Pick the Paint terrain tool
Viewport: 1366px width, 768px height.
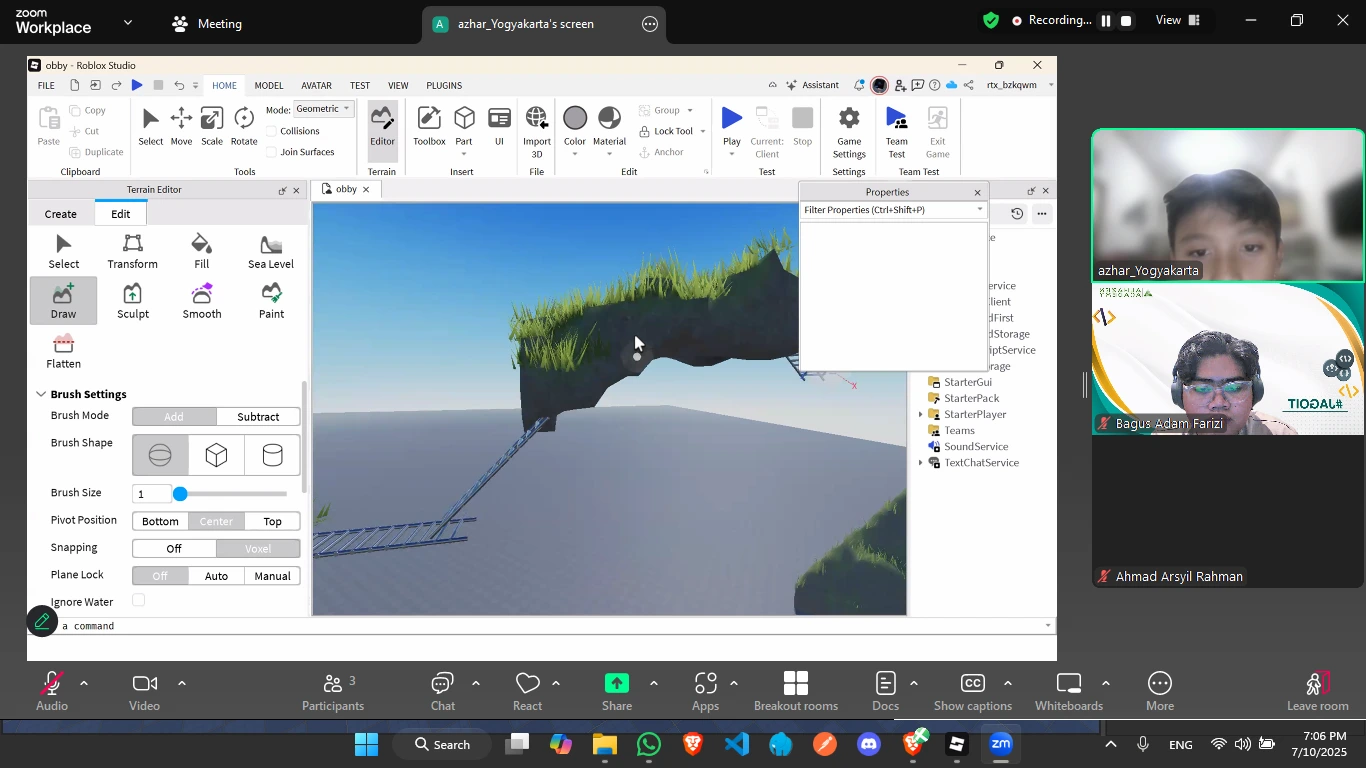click(x=271, y=300)
